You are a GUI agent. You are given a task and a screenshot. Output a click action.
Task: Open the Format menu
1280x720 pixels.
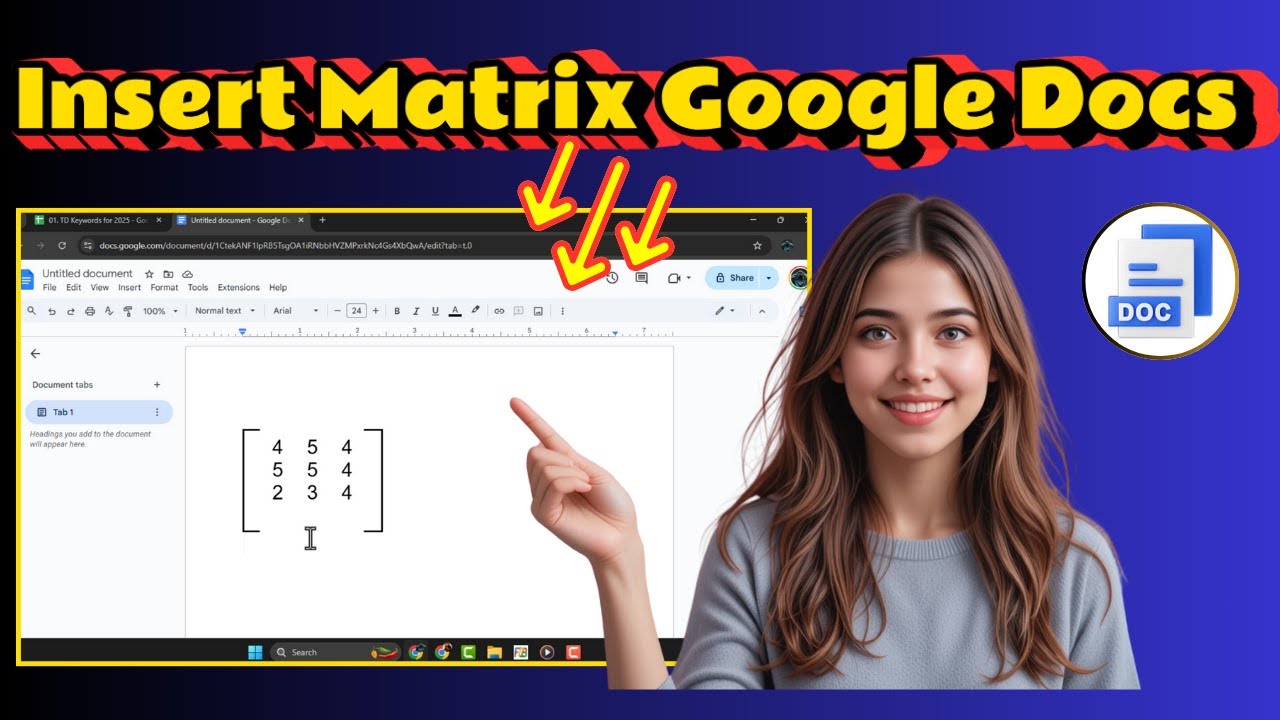(164, 288)
